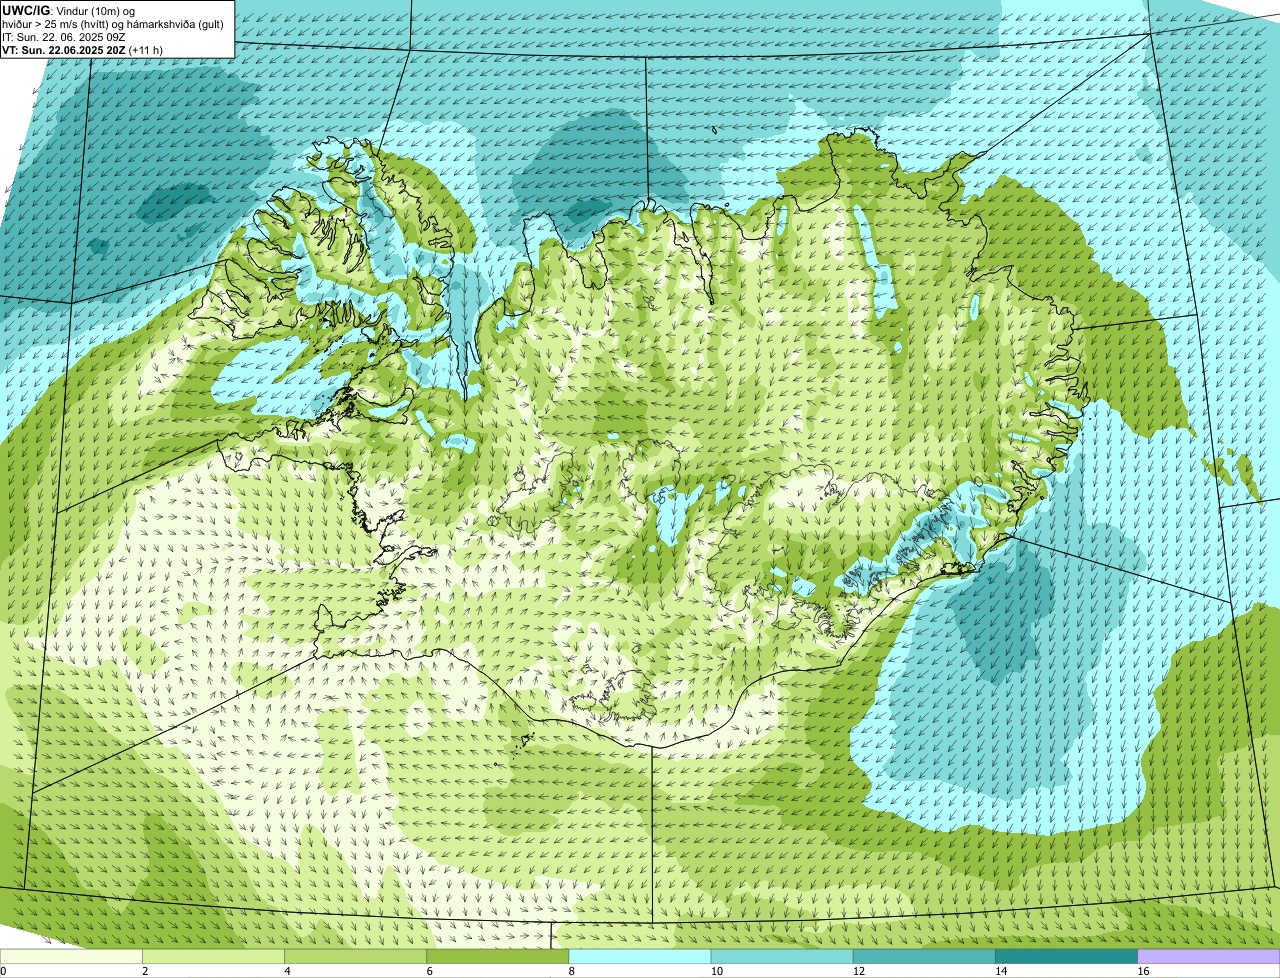Click the '2' label on the colour scale
Viewport: 1280px width, 978px height.
145,971
